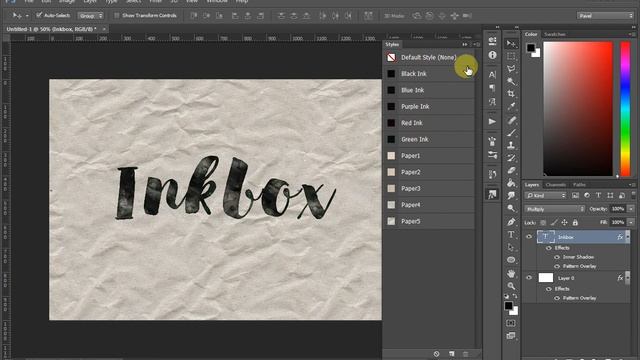This screenshot has height=360, width=640.
Task: Hide Pattern Overlay effect on Inkbox layer
Action: 557,267
